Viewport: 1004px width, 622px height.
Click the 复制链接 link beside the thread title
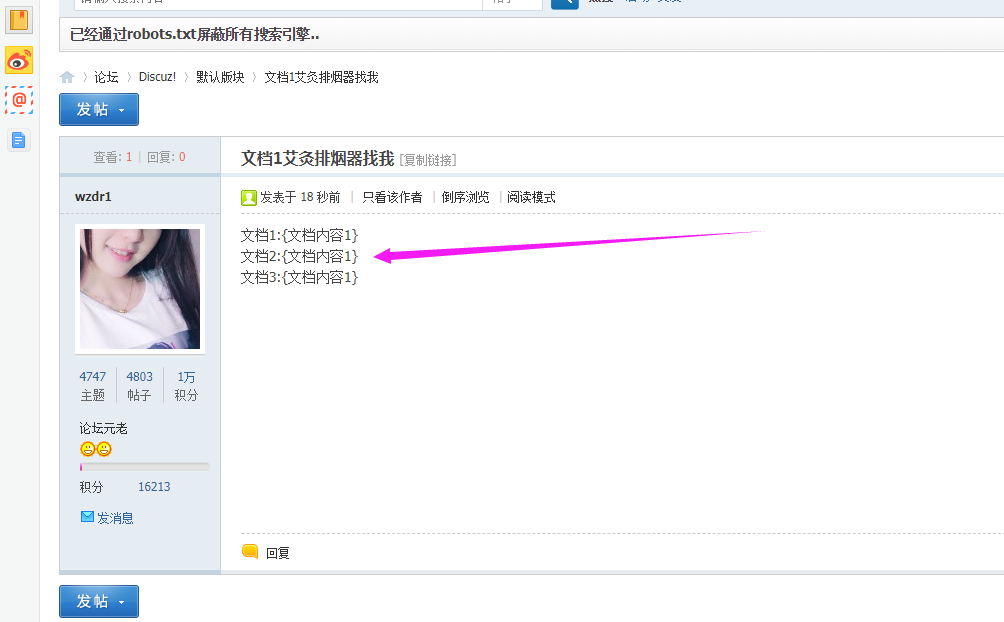click(427, 160)
